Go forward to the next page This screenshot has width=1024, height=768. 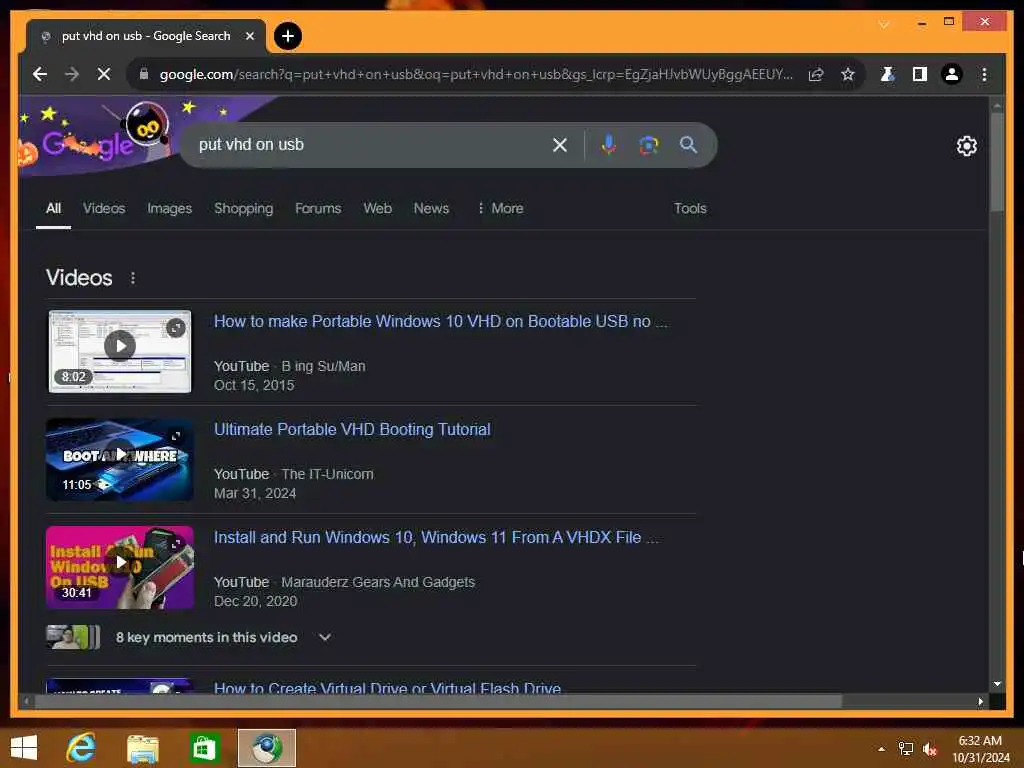(x=72, y=74)
